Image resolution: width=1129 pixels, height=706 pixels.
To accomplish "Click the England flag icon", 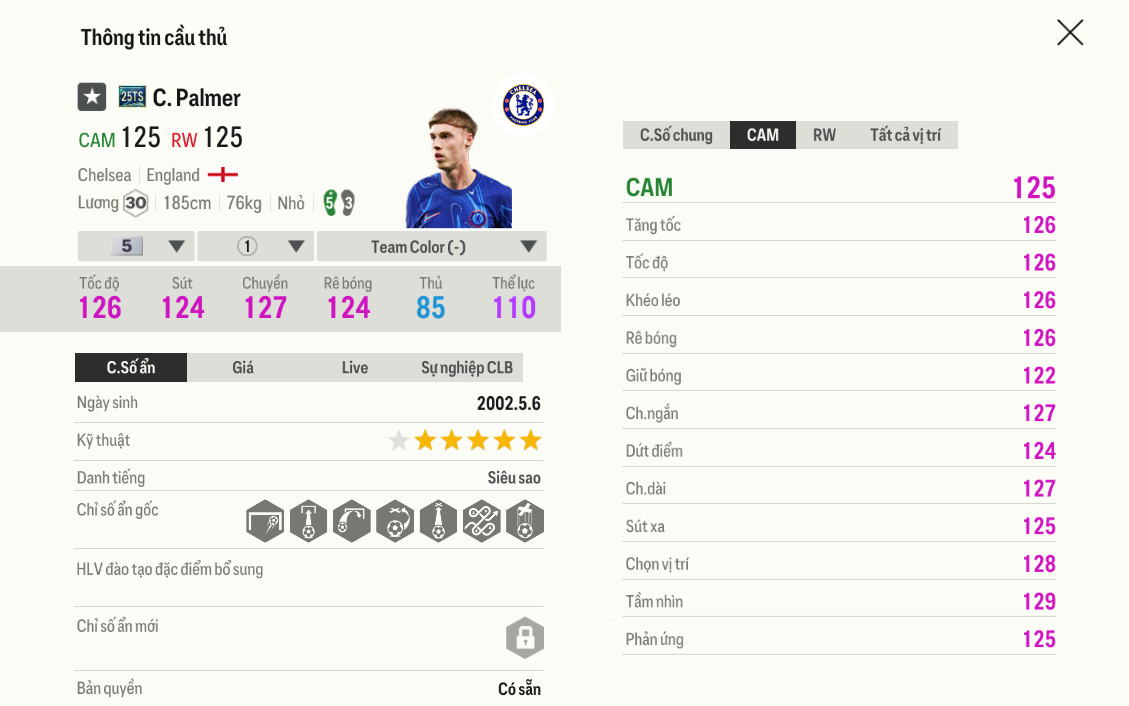I will (222, 175).
